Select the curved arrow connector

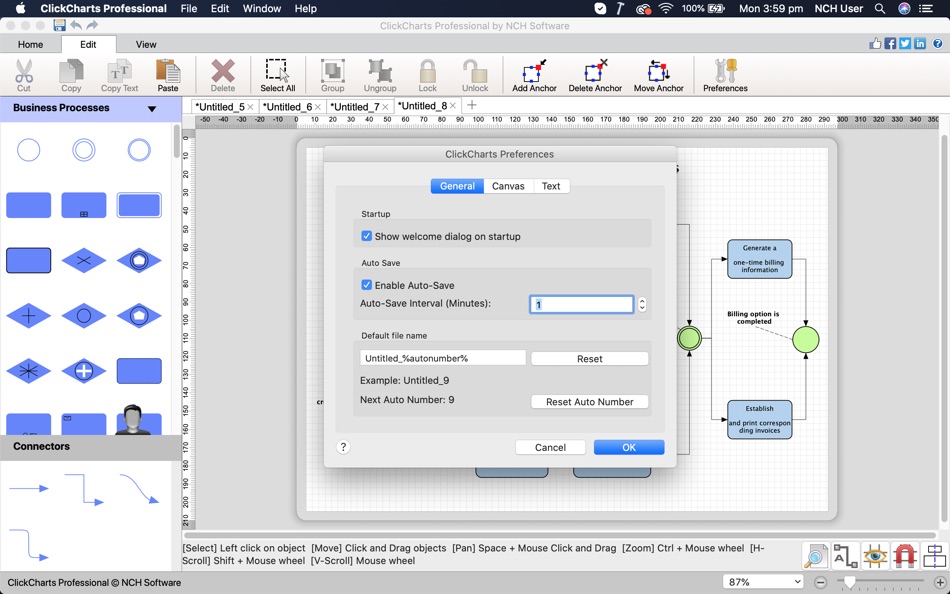(x=139, y=489)
